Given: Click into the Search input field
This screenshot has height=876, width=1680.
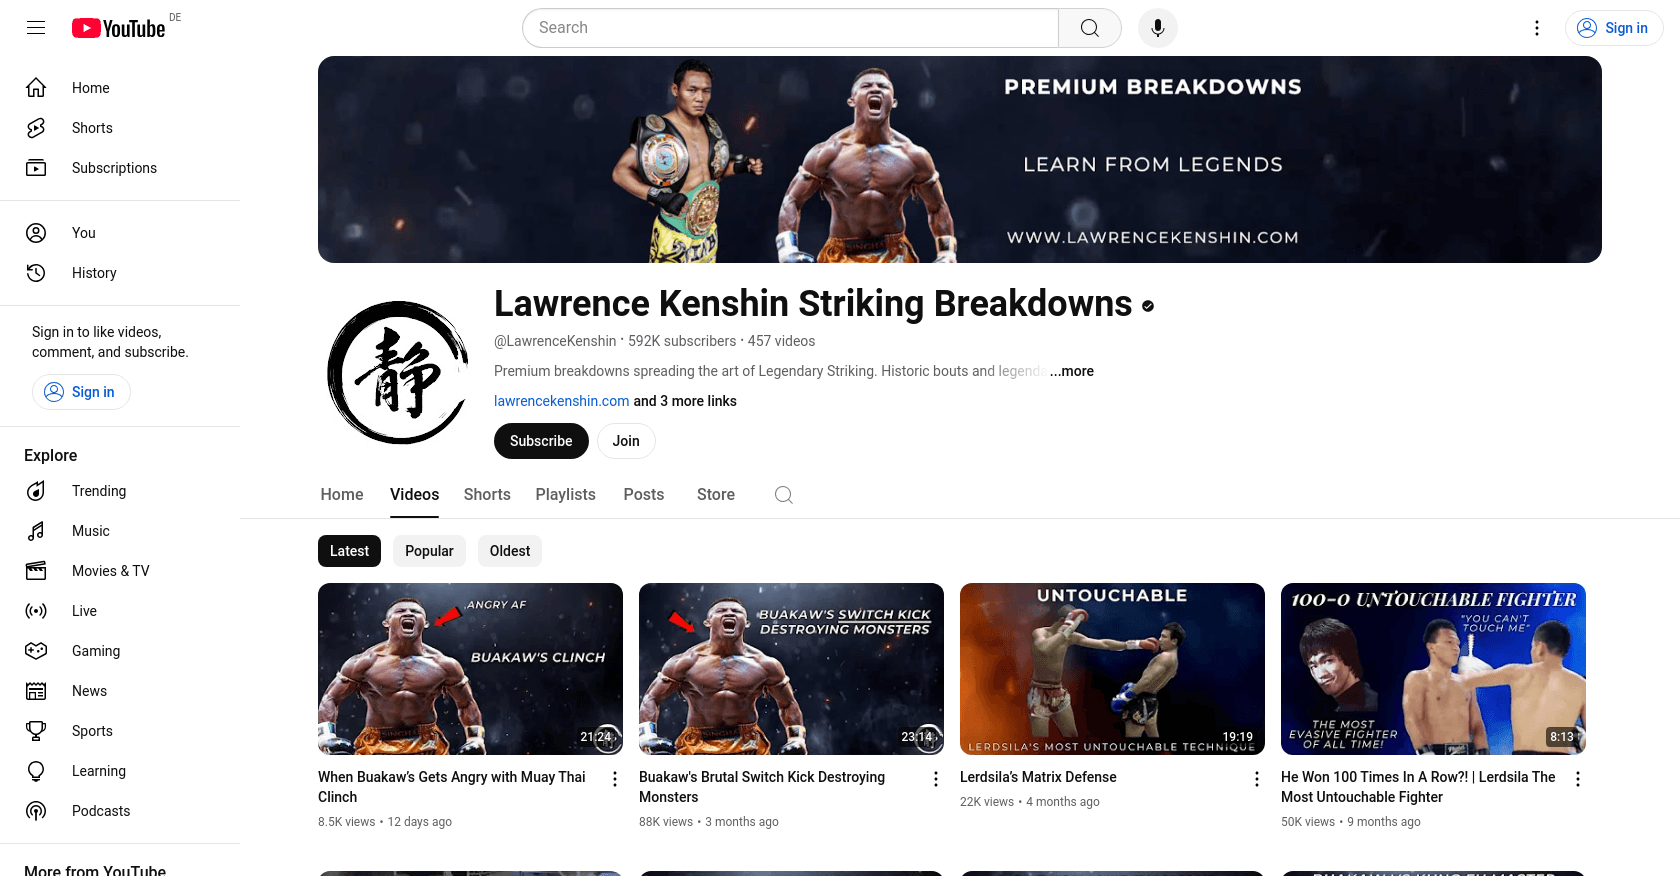Looking at the screenshot, I should tap(790, 28).
